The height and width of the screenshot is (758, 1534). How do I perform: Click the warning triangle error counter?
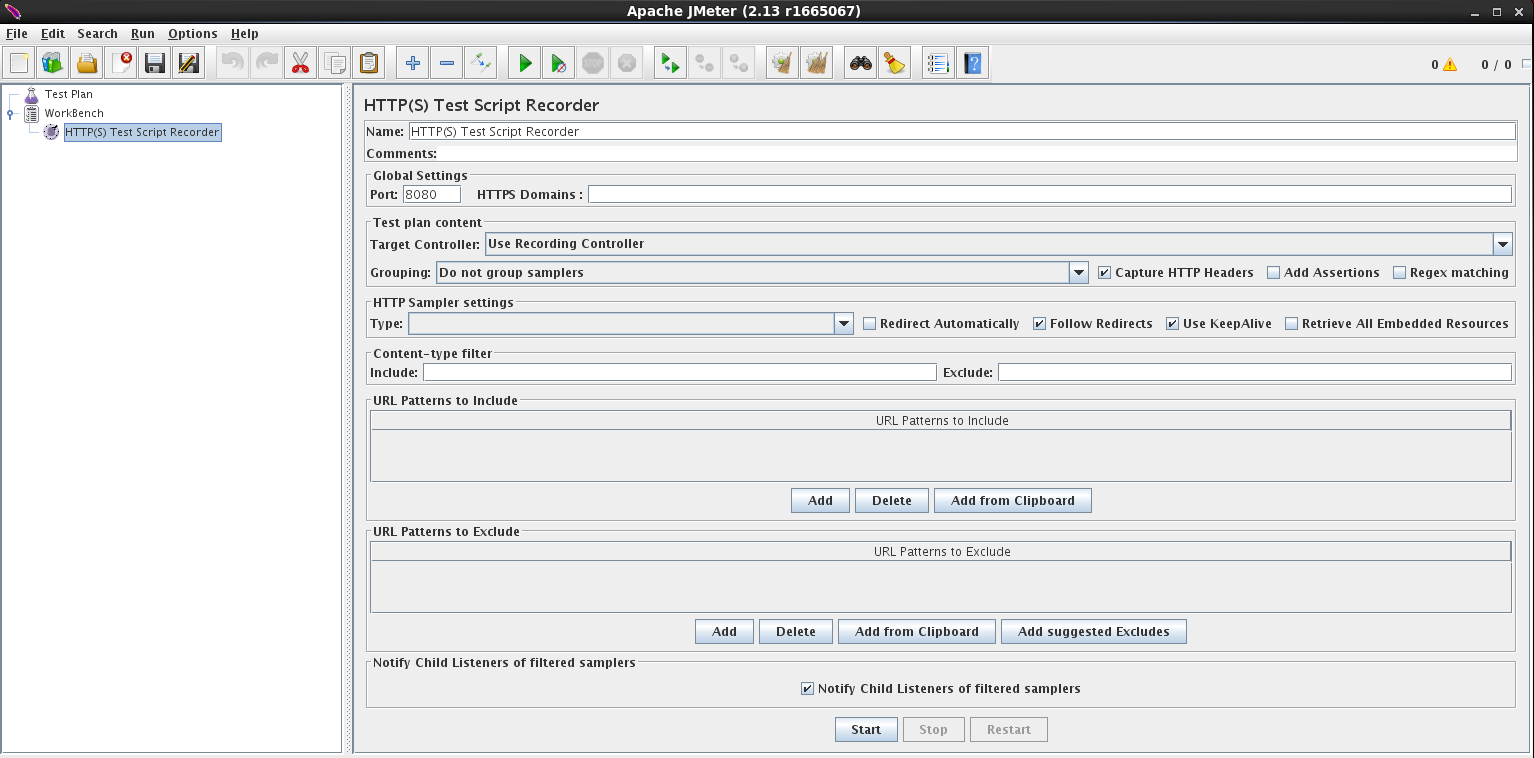(x=1450, y=64)
